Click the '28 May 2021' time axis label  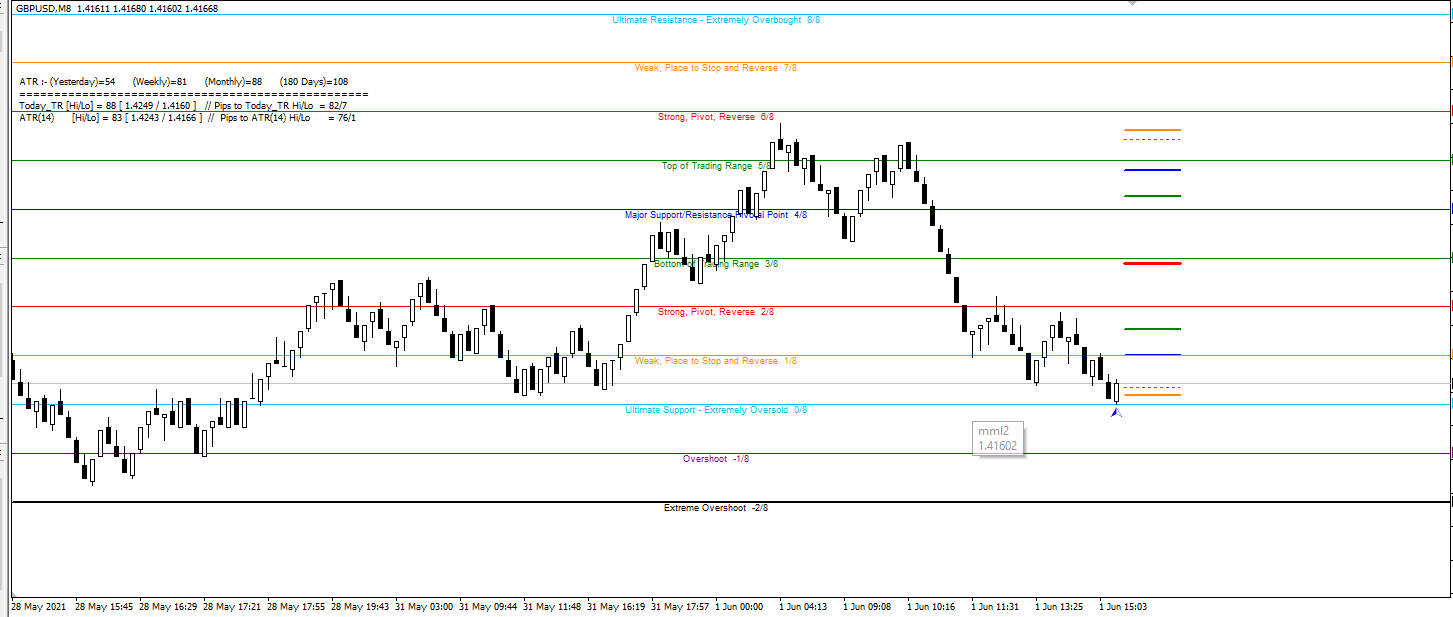click(x=39, y=607)
